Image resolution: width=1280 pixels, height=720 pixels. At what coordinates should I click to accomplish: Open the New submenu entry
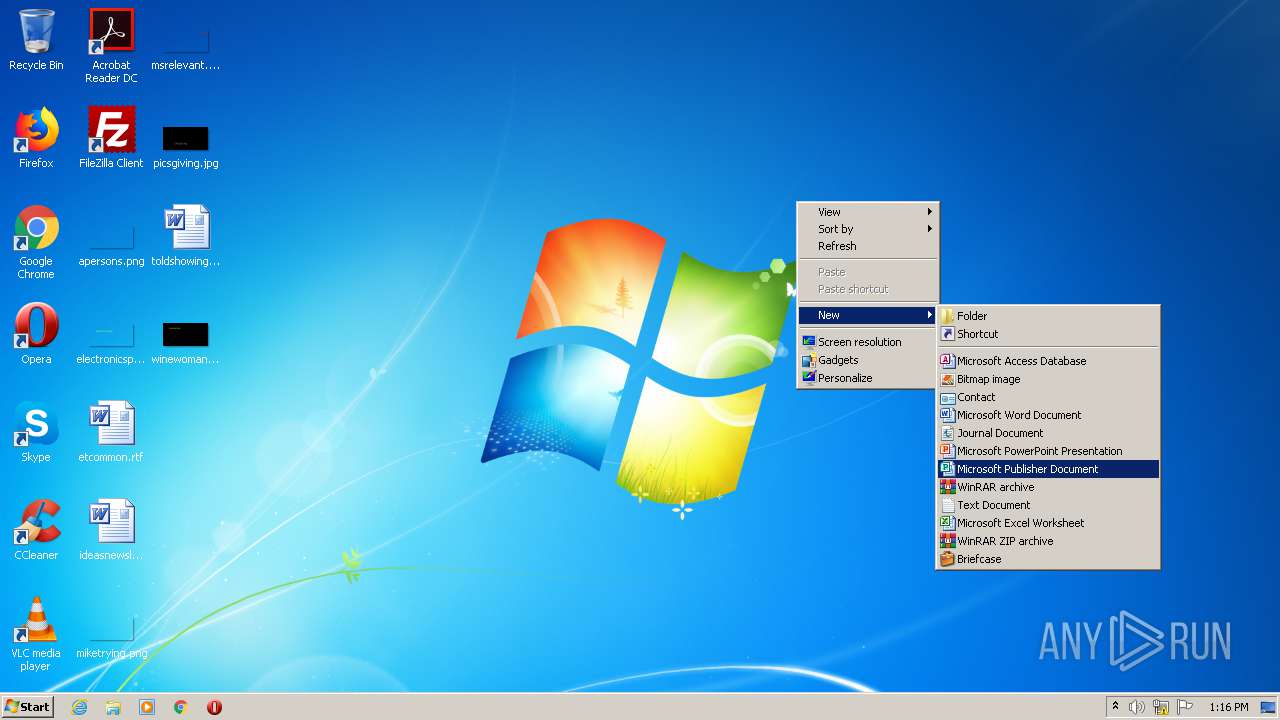[868, 315]
